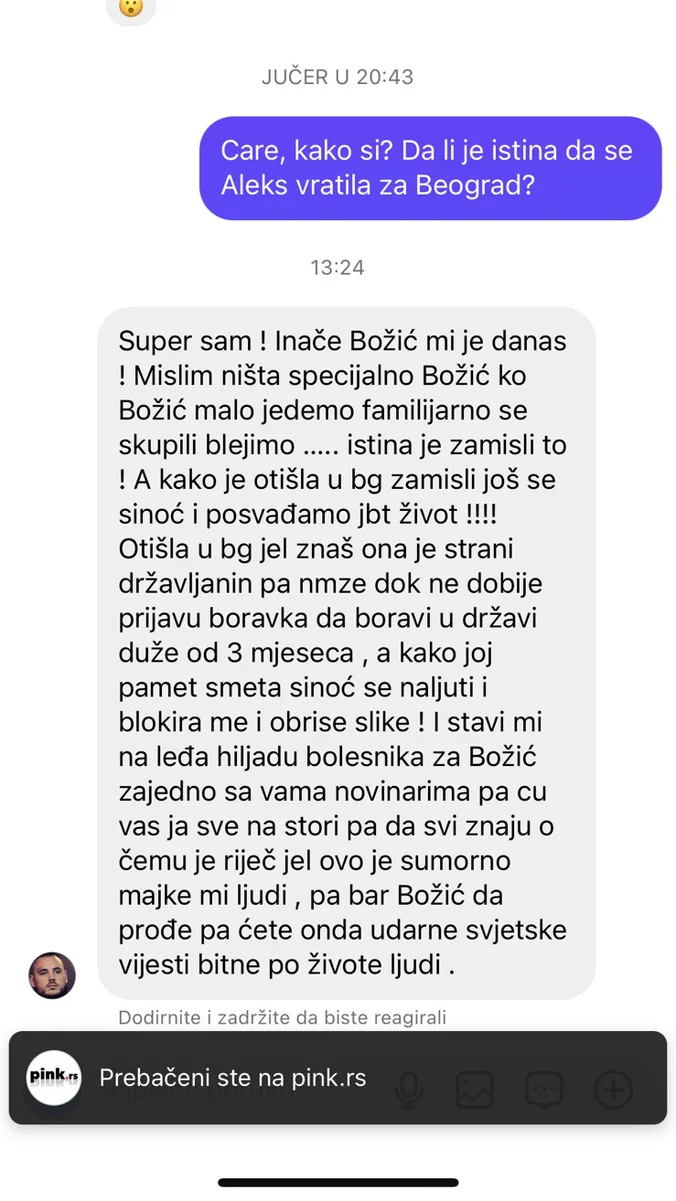
Task: Open the sender's profile avatar photo
Action: pos(51,975)
